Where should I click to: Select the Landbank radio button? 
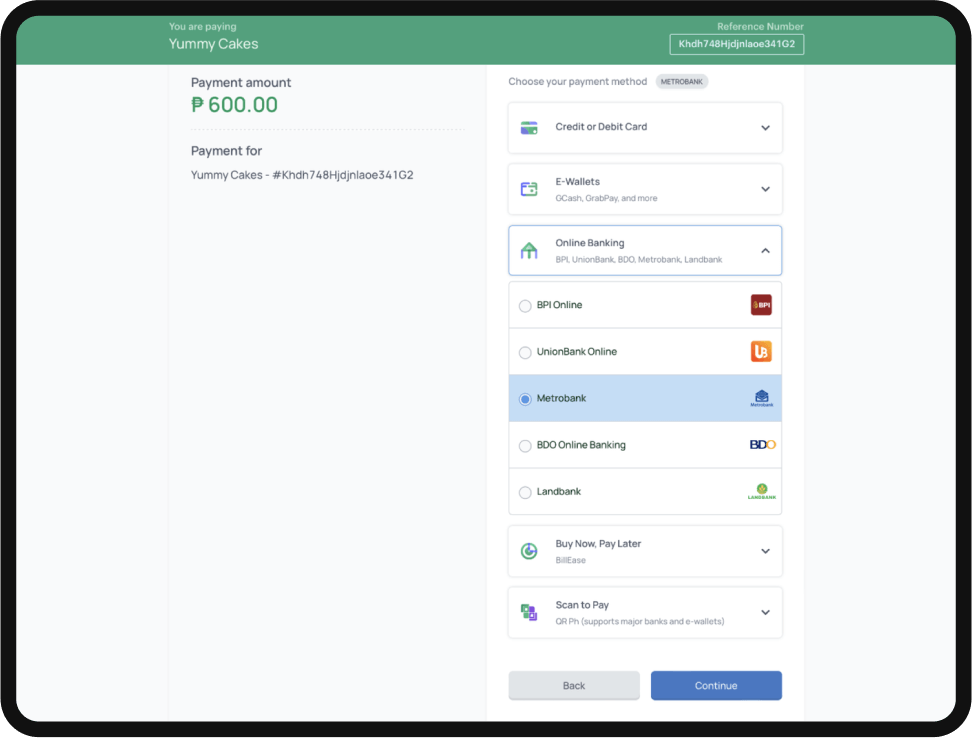(525, 493)
